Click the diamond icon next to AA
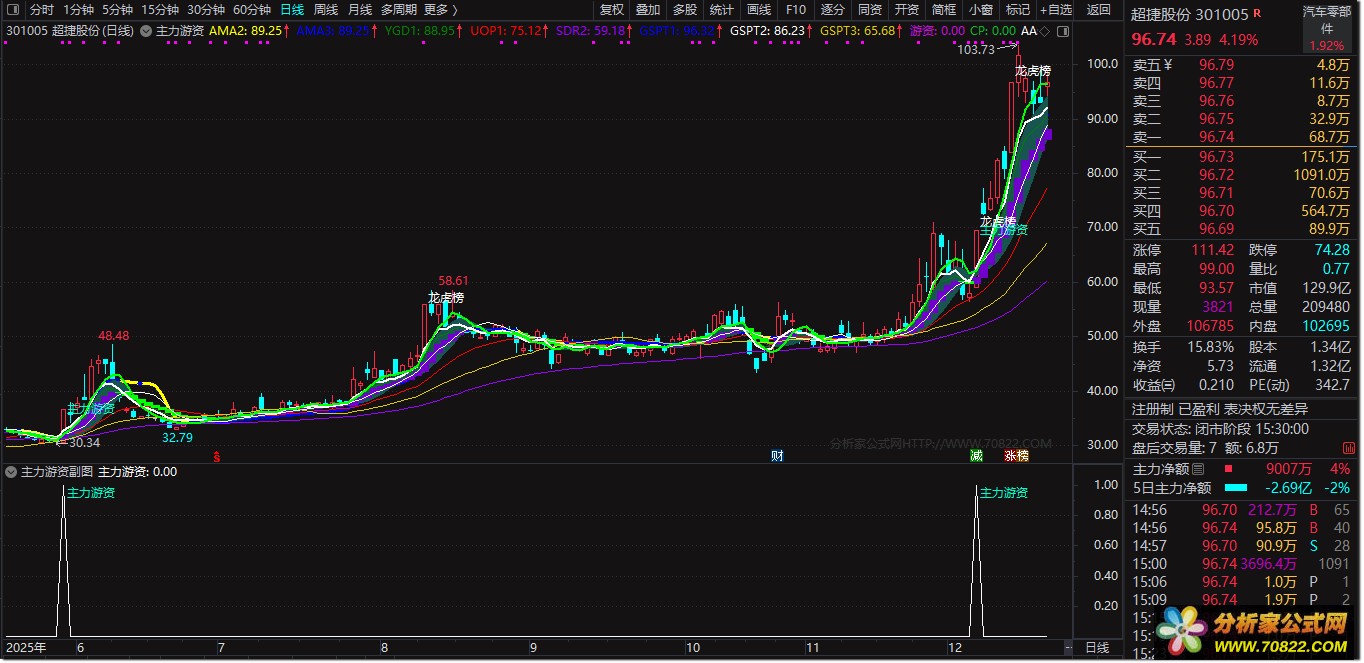Image resolution: width=1364 pixels, height=663 pixels. [x=1045, y=31]
